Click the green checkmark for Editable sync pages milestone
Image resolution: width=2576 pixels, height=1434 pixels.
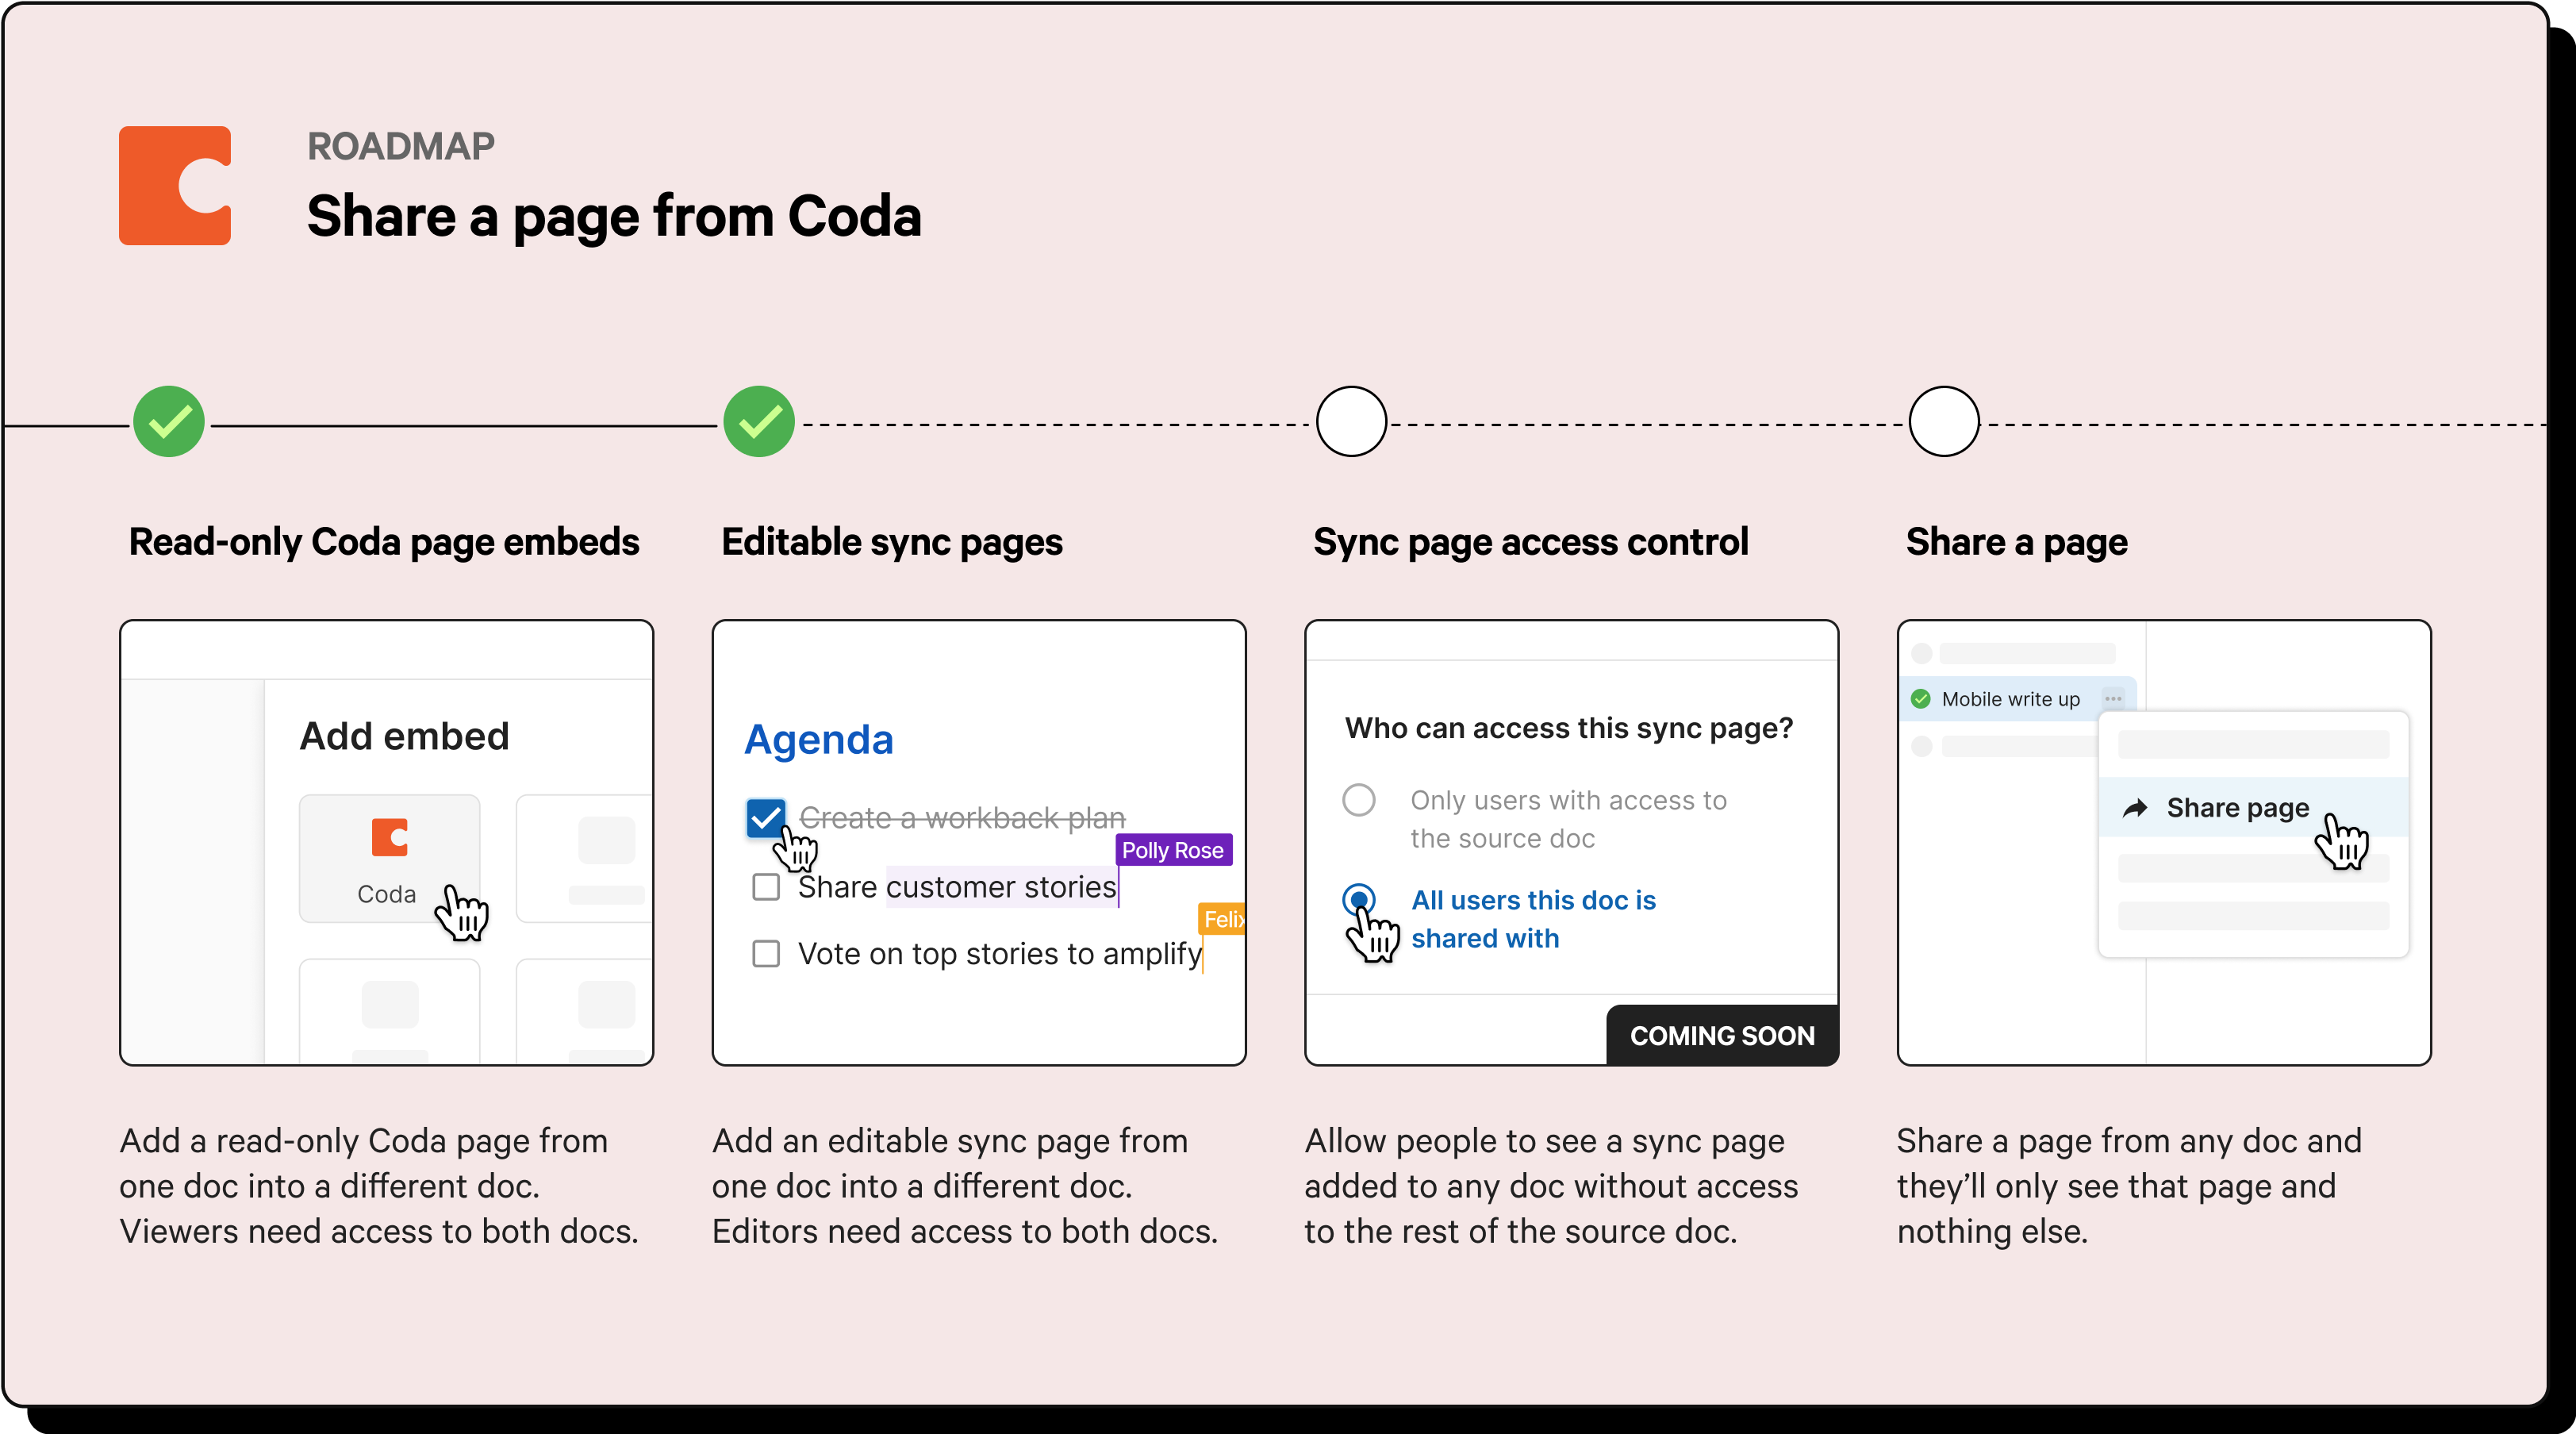tap(759, 421)
